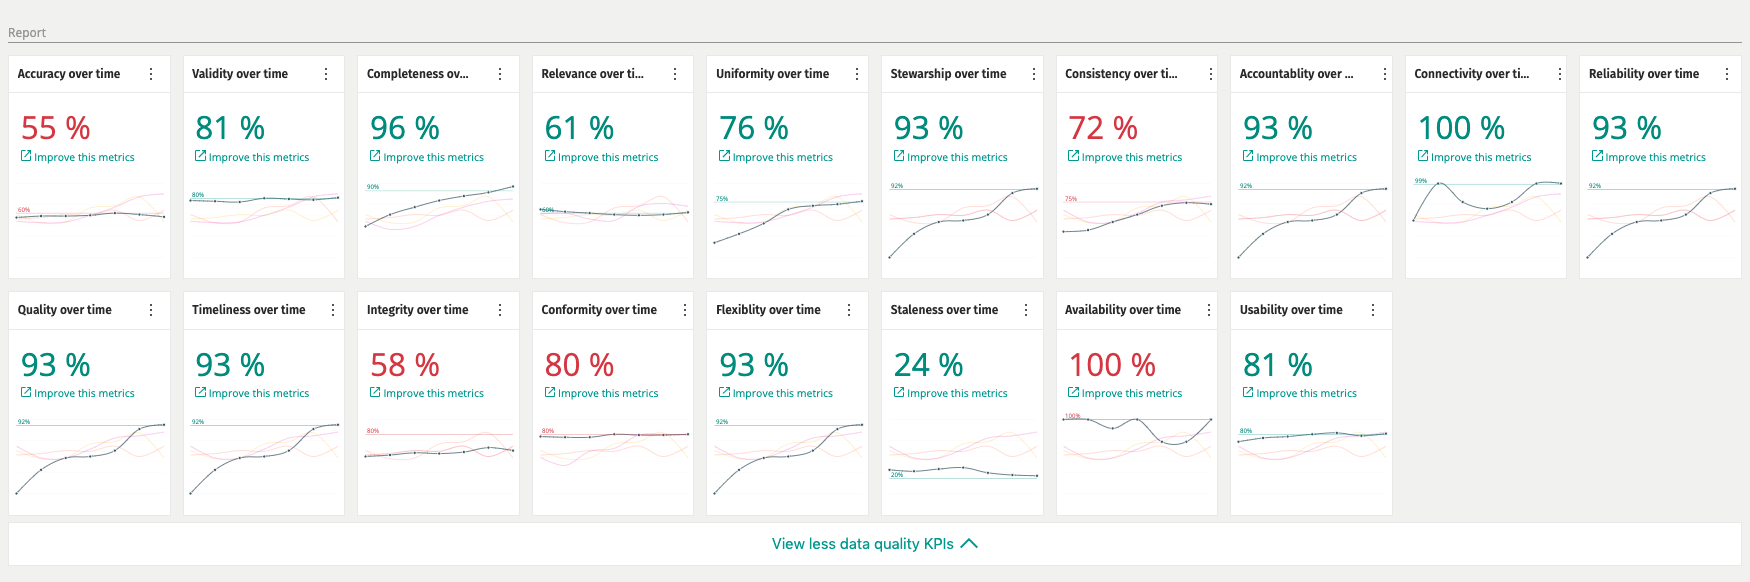The width and height of the screenshot is (1750, 582).
Task: Open options menu for Quality over time
Action: click(151, 310)
